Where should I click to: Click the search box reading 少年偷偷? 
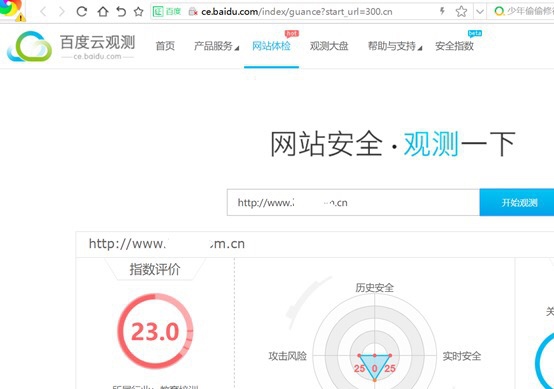530,11
